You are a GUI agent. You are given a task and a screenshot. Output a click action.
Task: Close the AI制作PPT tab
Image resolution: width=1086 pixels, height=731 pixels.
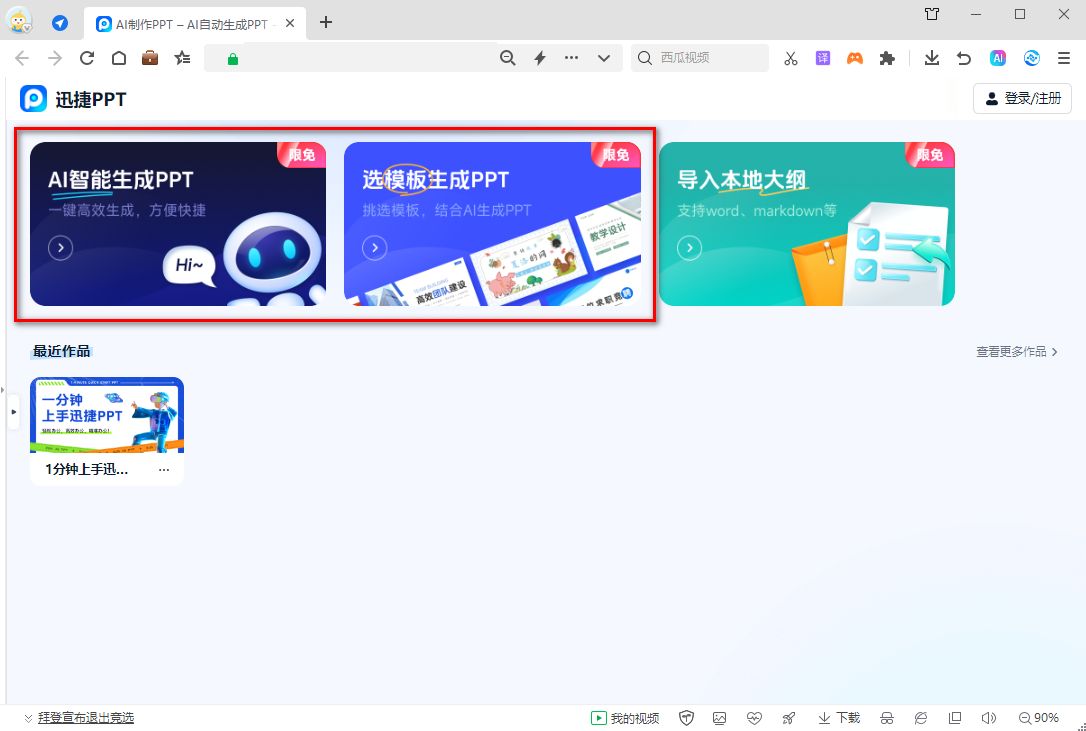tap(290, 23)
